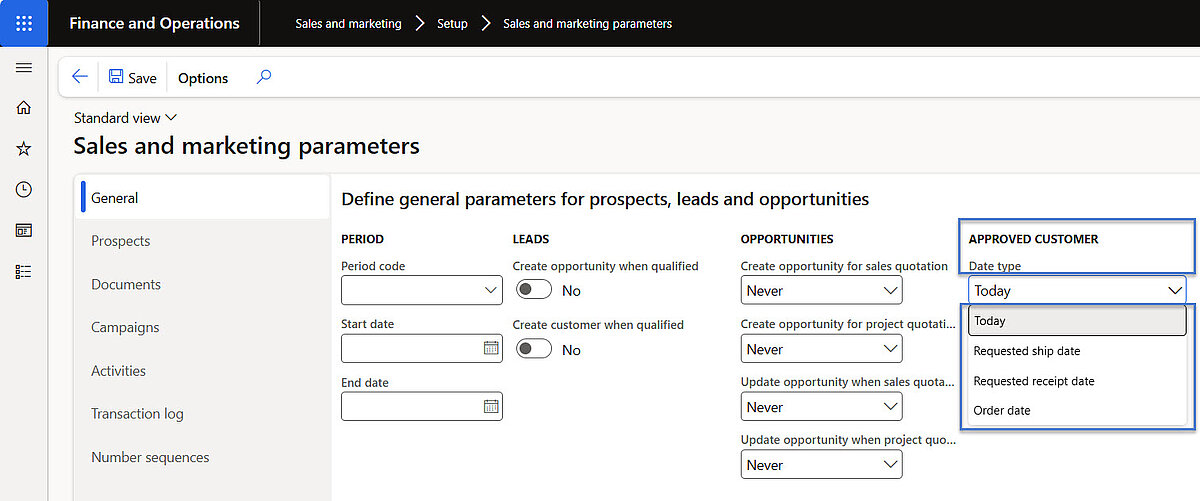Open Start date calendar picker
This screenshot has width=1200, height=501.
pyautogui.click(x=491, y=348)
